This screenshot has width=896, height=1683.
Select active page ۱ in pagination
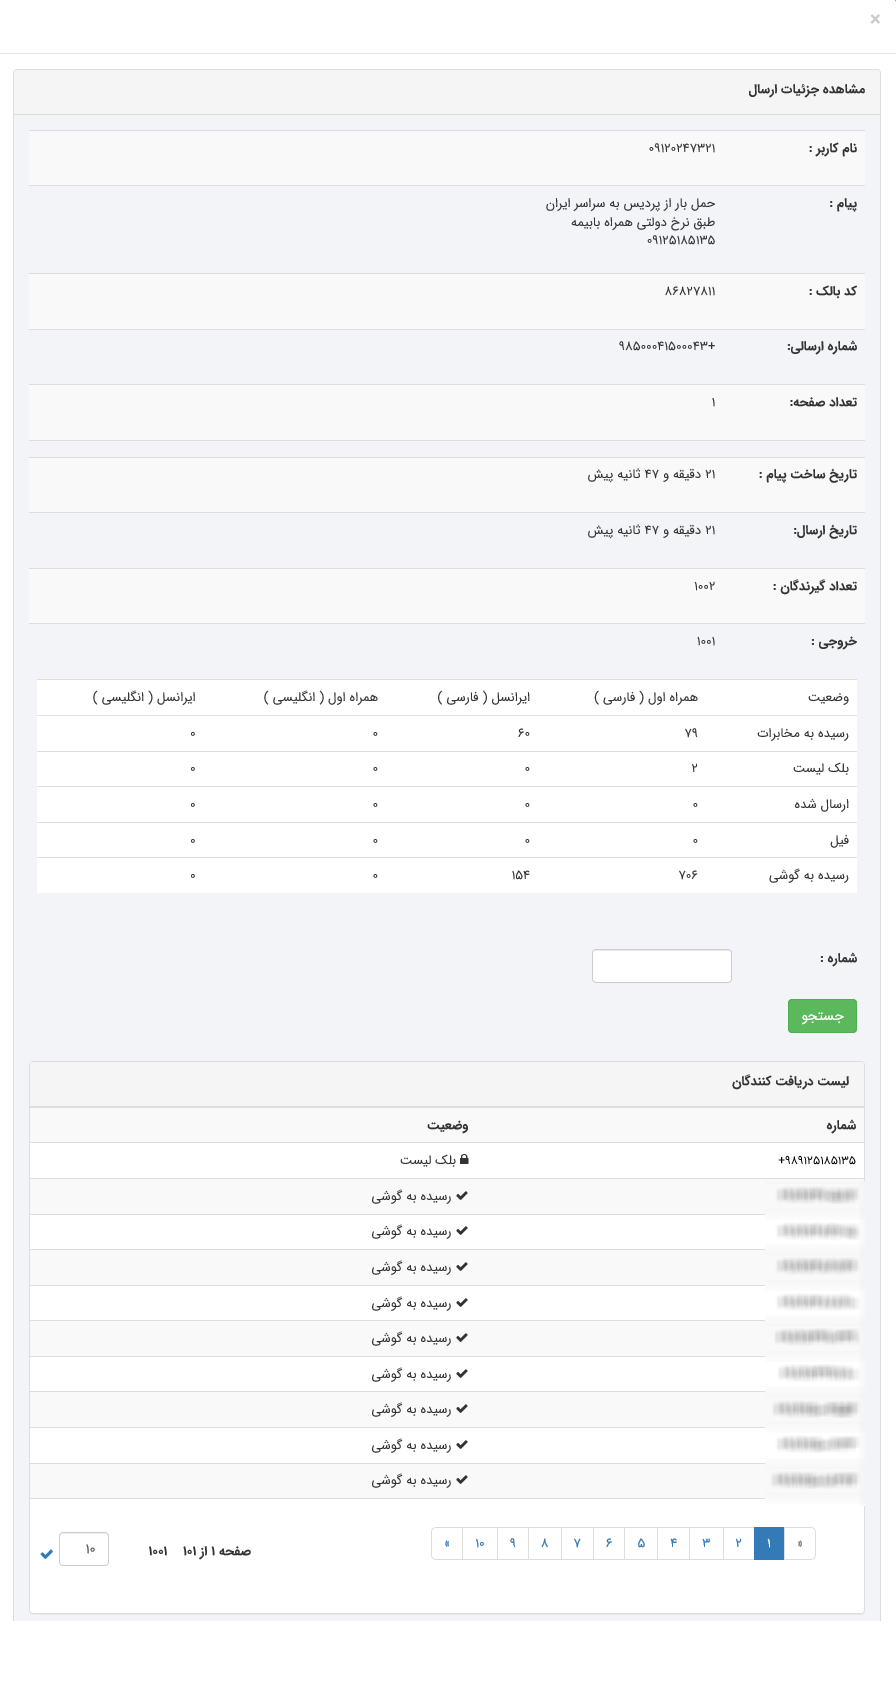tap(769, 1544)
